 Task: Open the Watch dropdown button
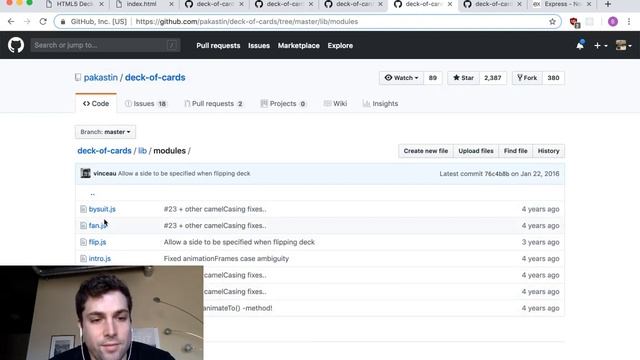[401, 78]
